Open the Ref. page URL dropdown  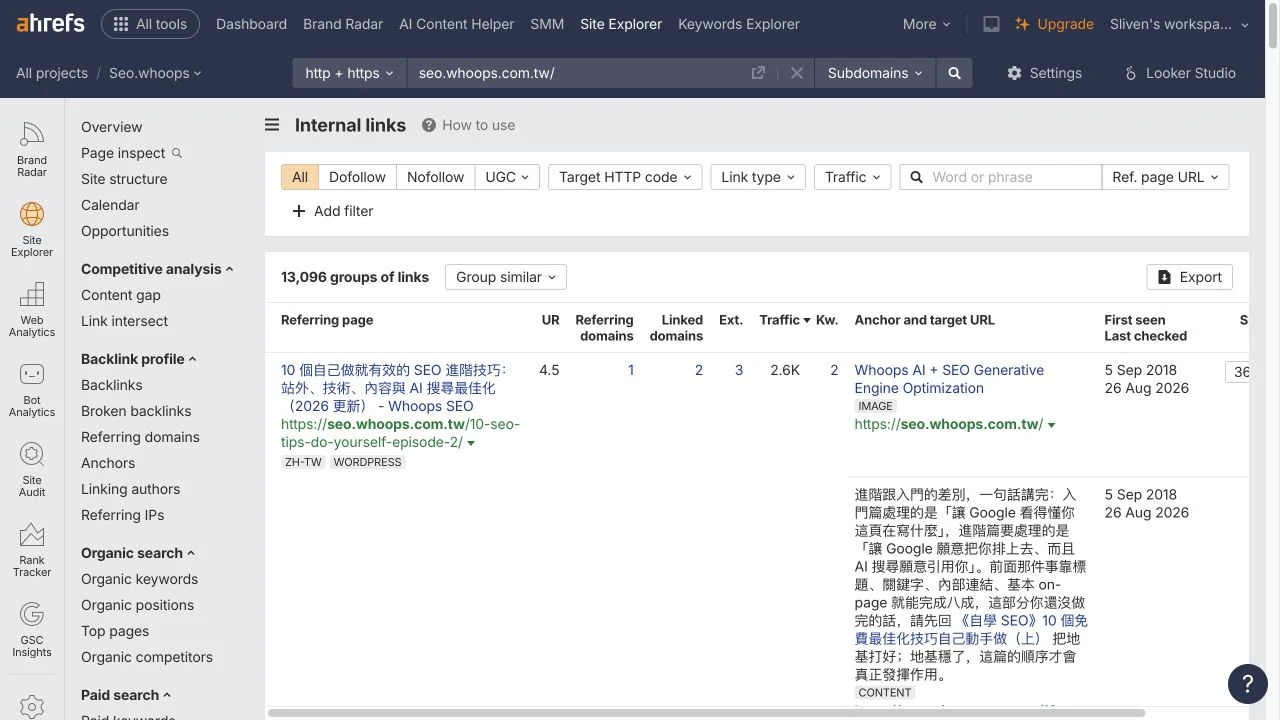[x=1165, y=177]
